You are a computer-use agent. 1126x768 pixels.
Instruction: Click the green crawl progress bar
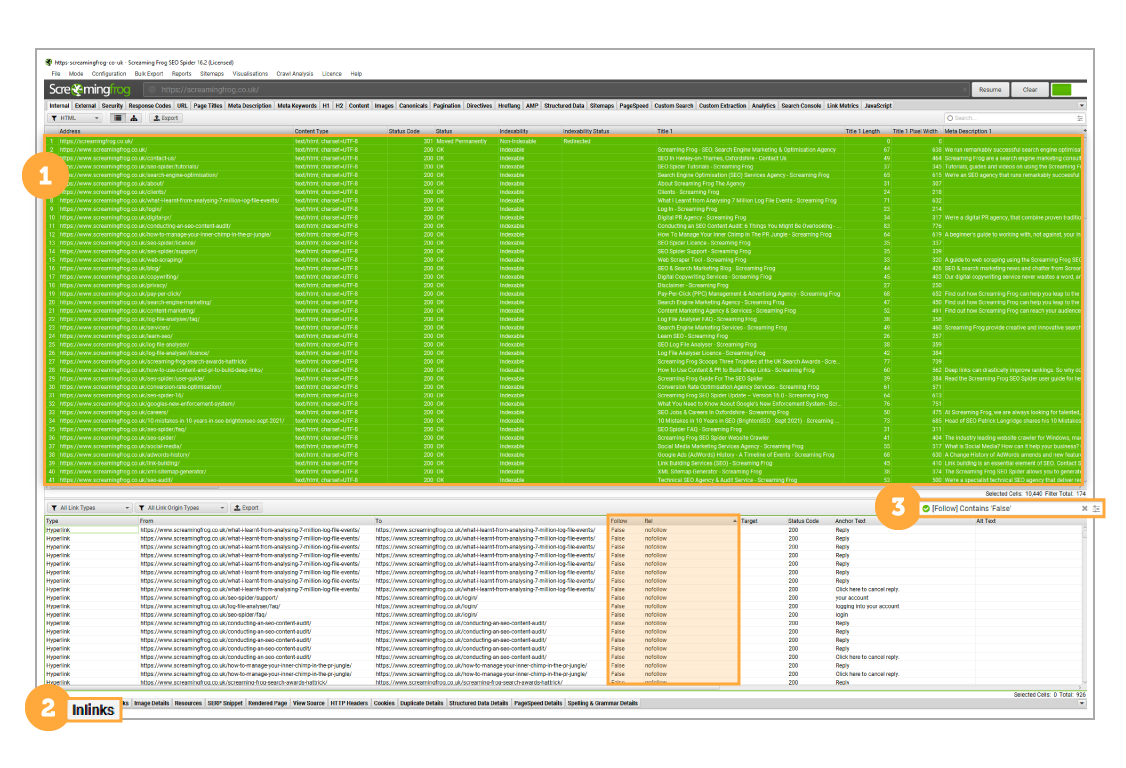(1061, 90)
